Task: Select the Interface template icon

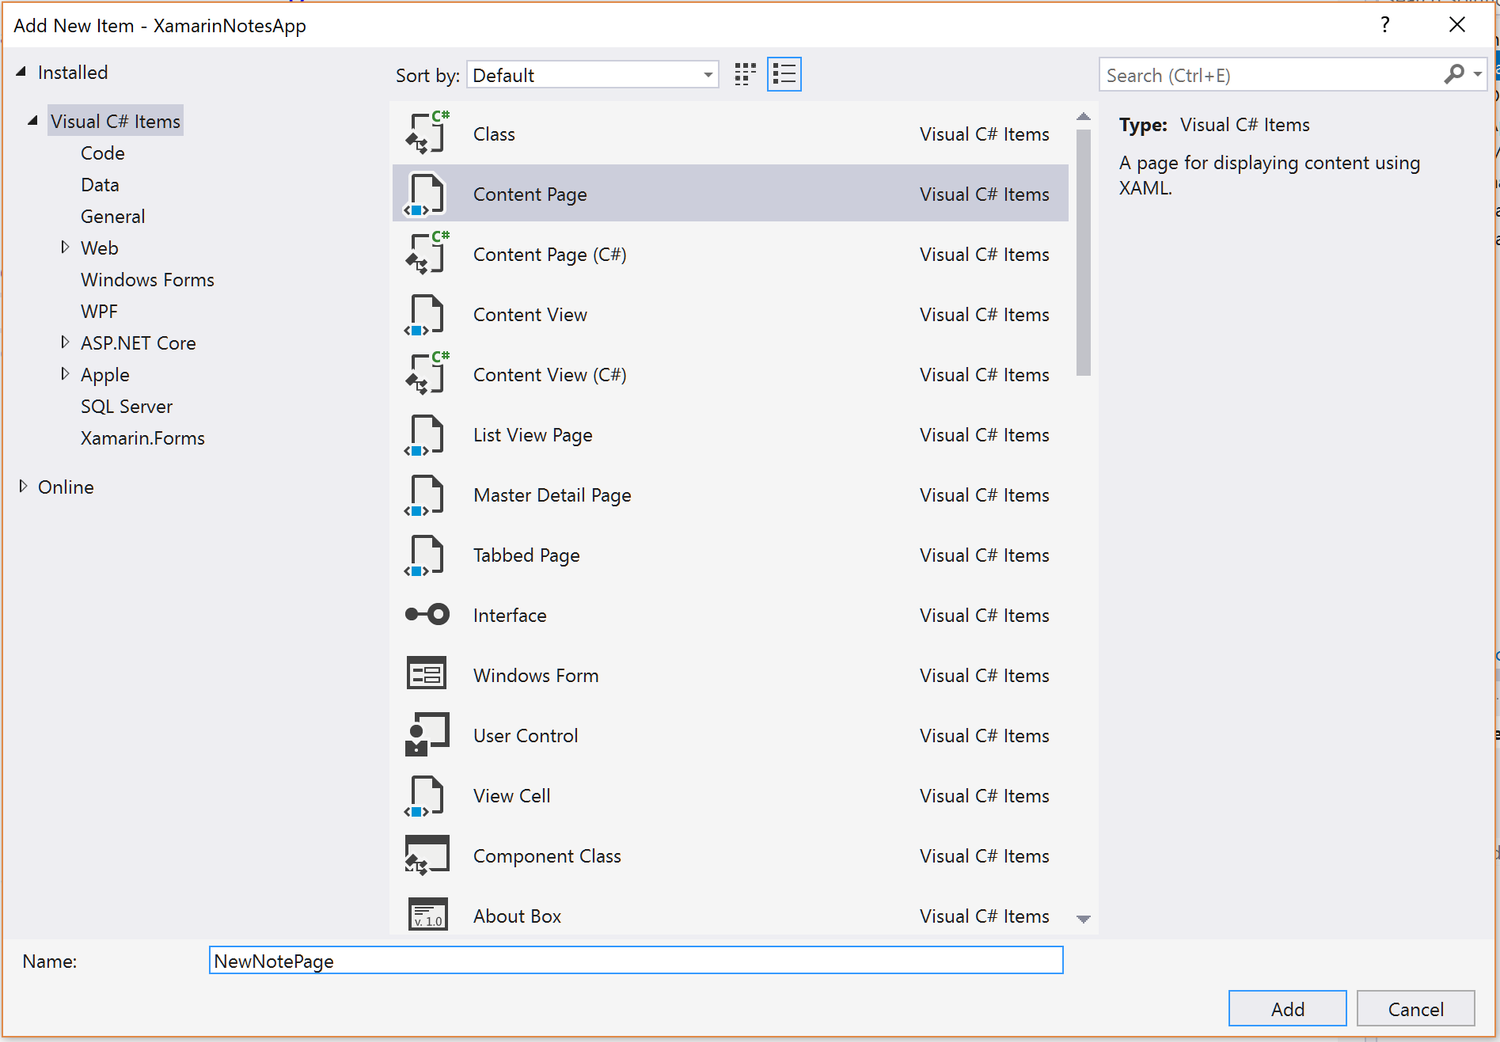Action: click(x=427, y=614)
